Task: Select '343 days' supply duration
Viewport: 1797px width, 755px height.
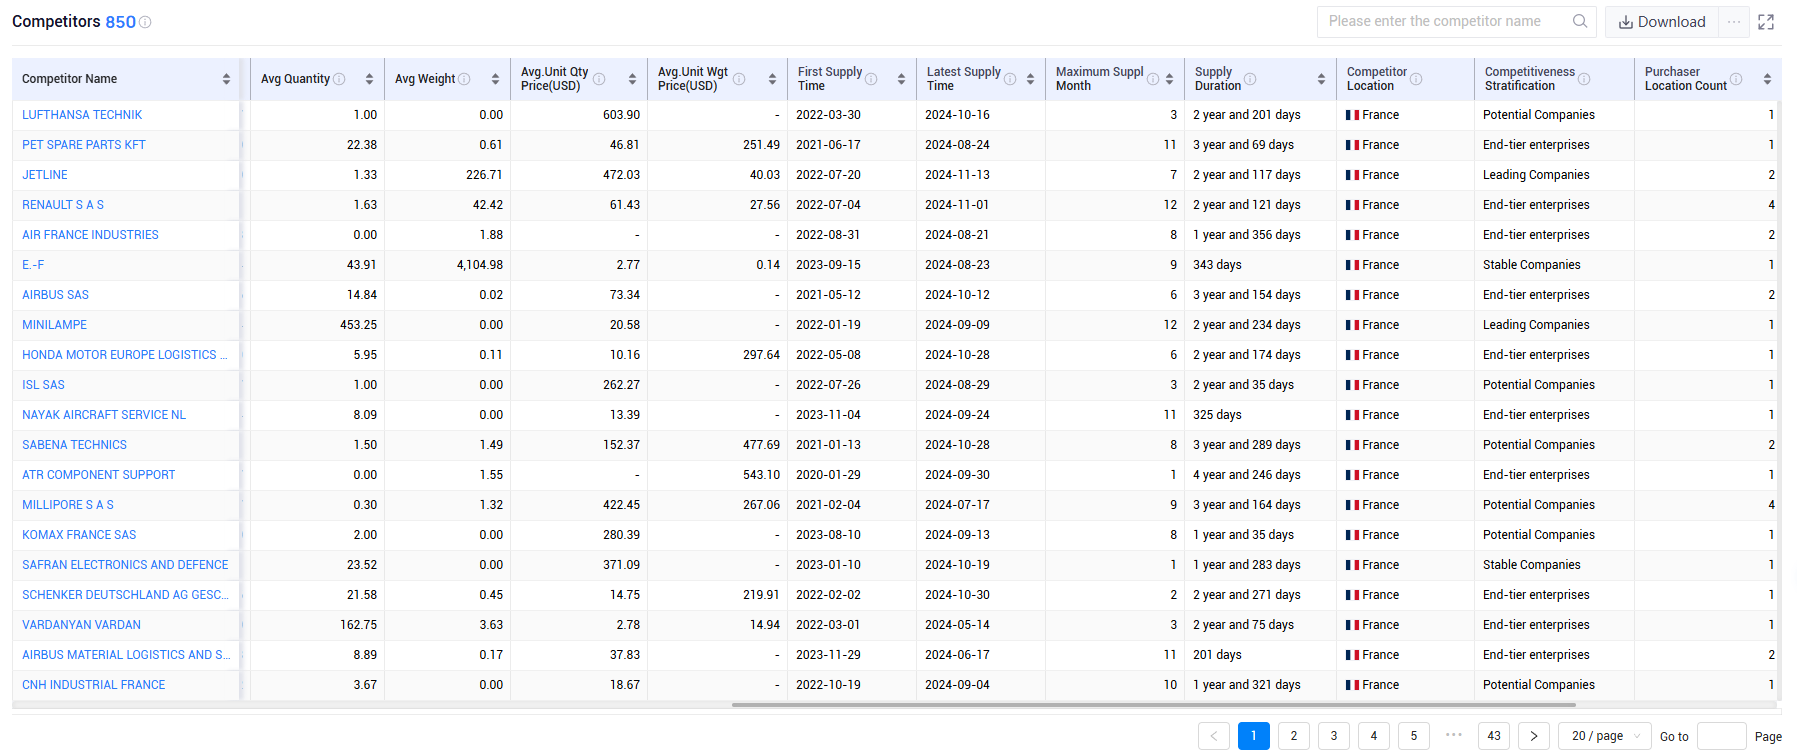Action: 1217,265
